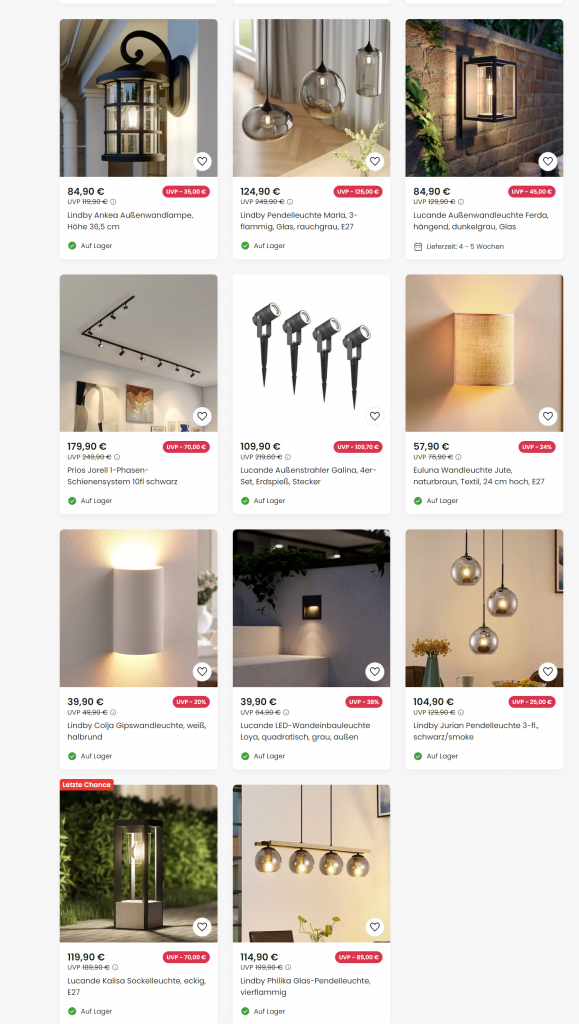Wishlist the Lindby Colja Gipswandleuchte

pyautogui.click(x=202, y=671)
